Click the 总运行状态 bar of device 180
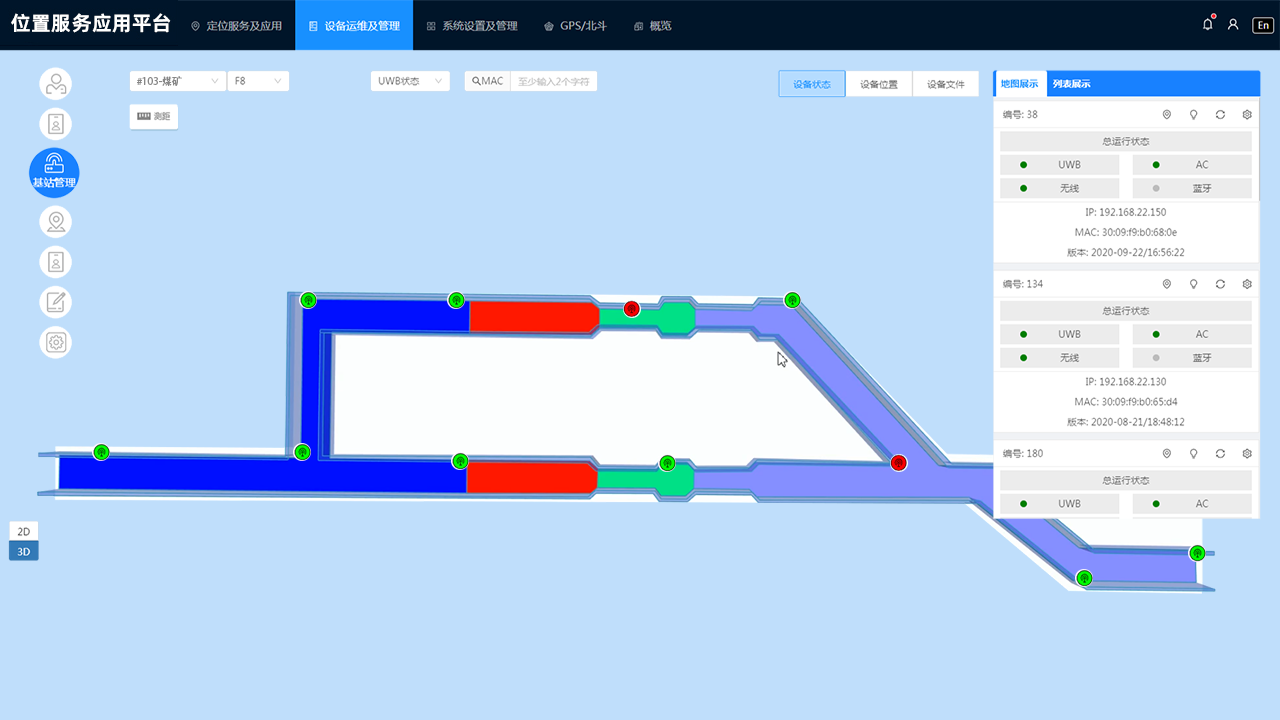 (x=1126, y=481)
